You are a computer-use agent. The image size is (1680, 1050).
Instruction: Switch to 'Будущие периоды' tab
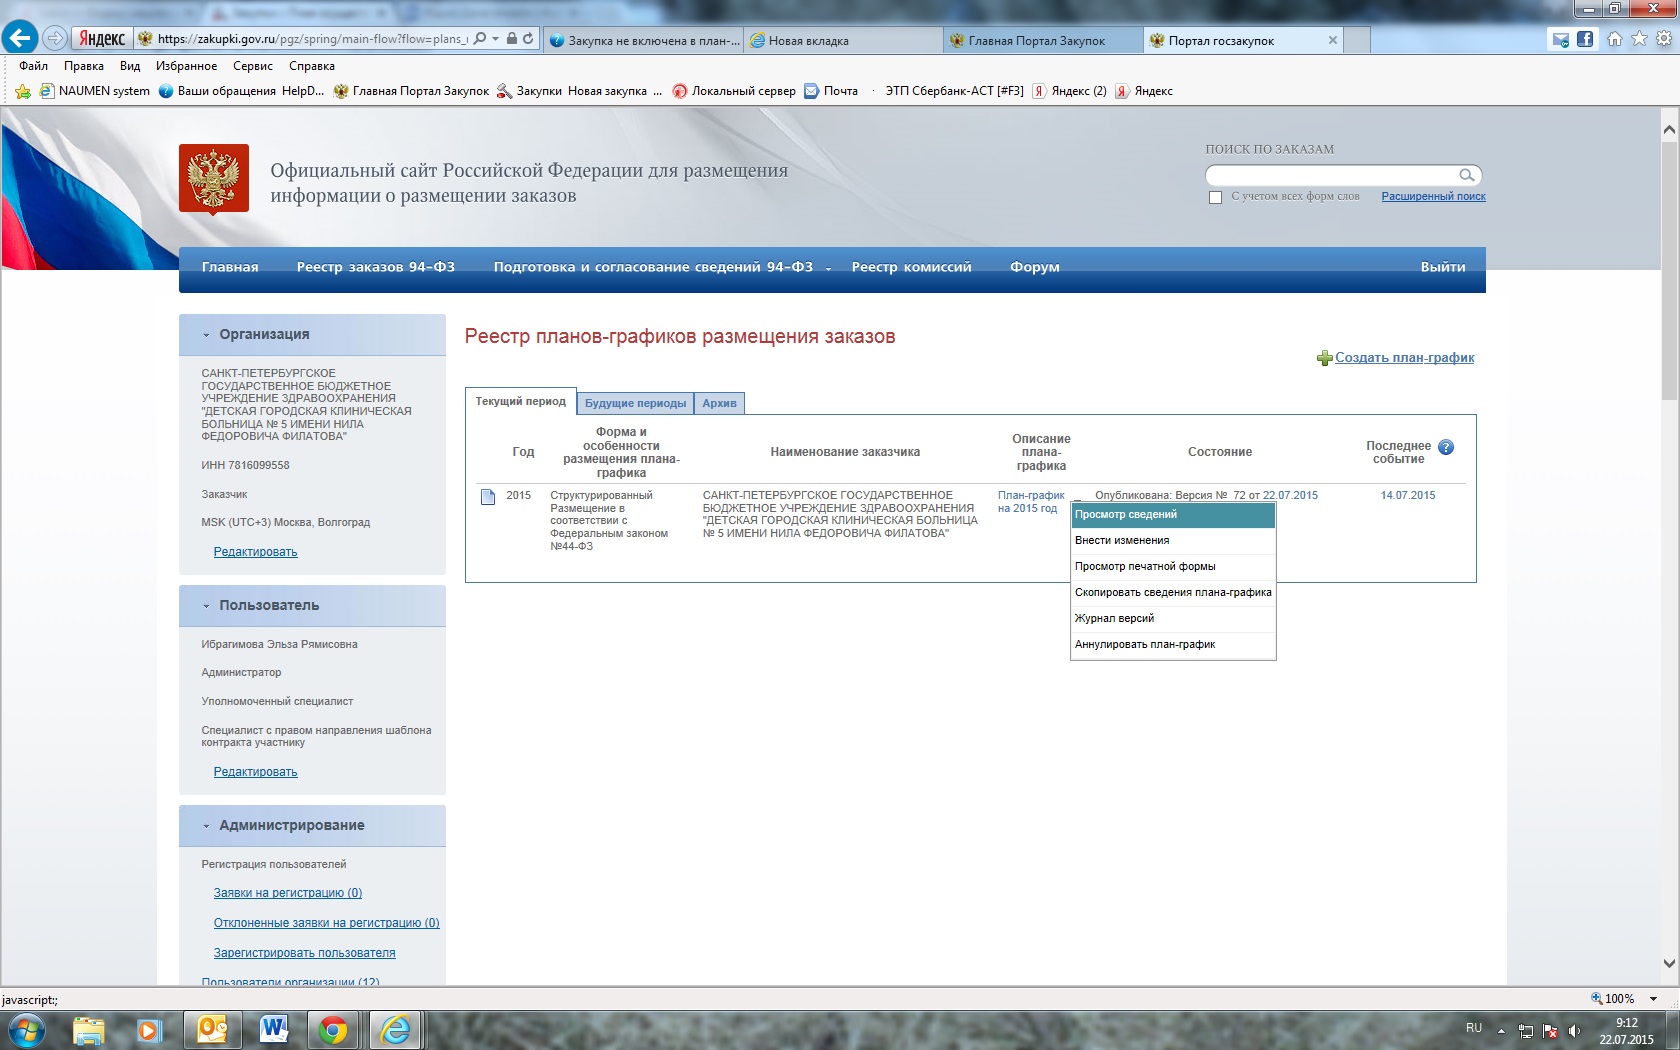pos(635,403)
